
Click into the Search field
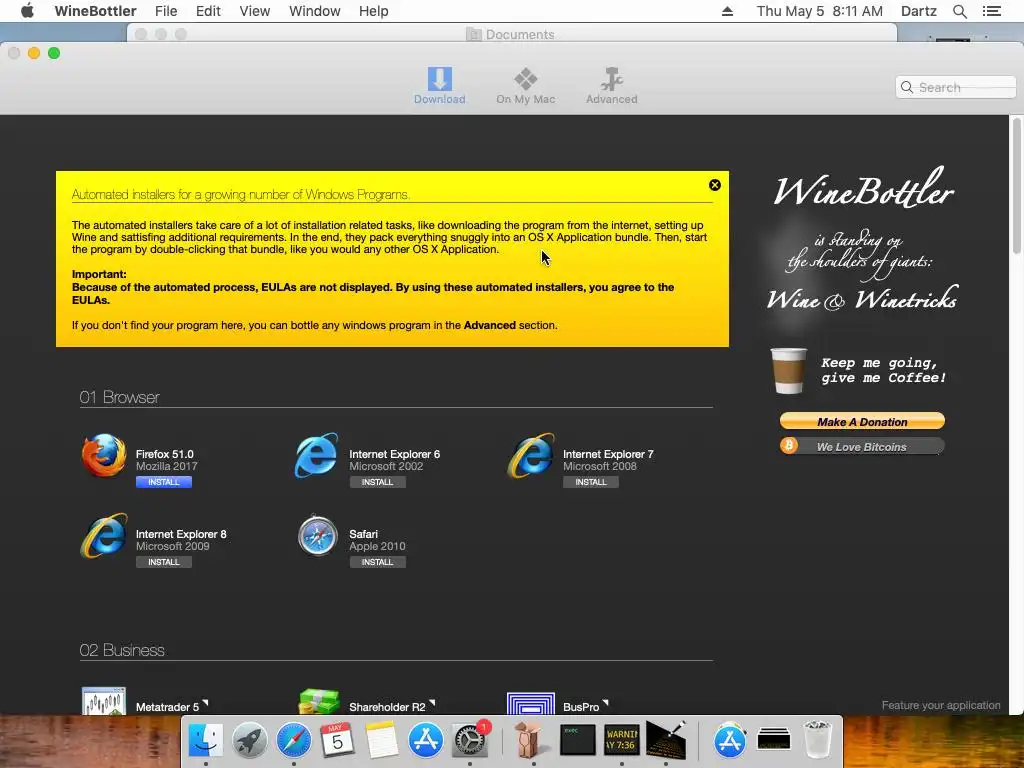[956, 87]
